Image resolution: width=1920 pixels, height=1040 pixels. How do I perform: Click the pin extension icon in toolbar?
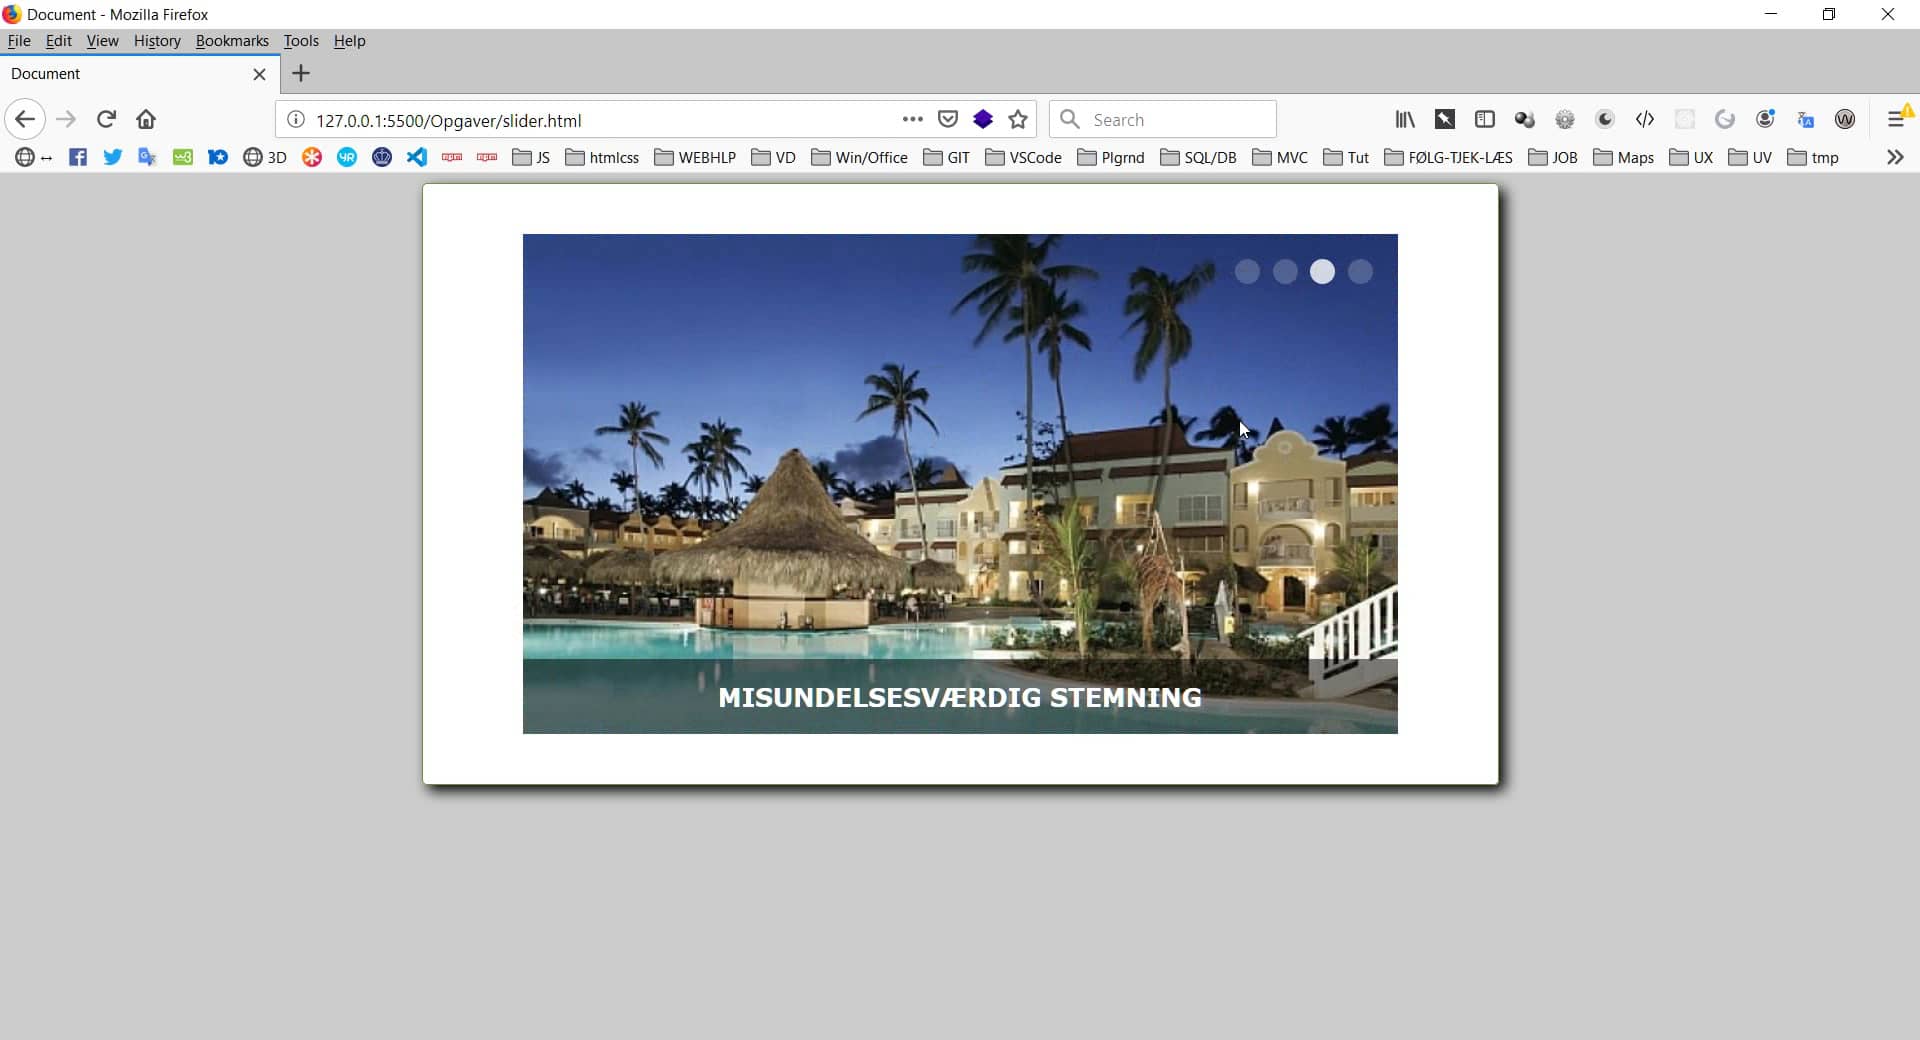(1445, 120)
